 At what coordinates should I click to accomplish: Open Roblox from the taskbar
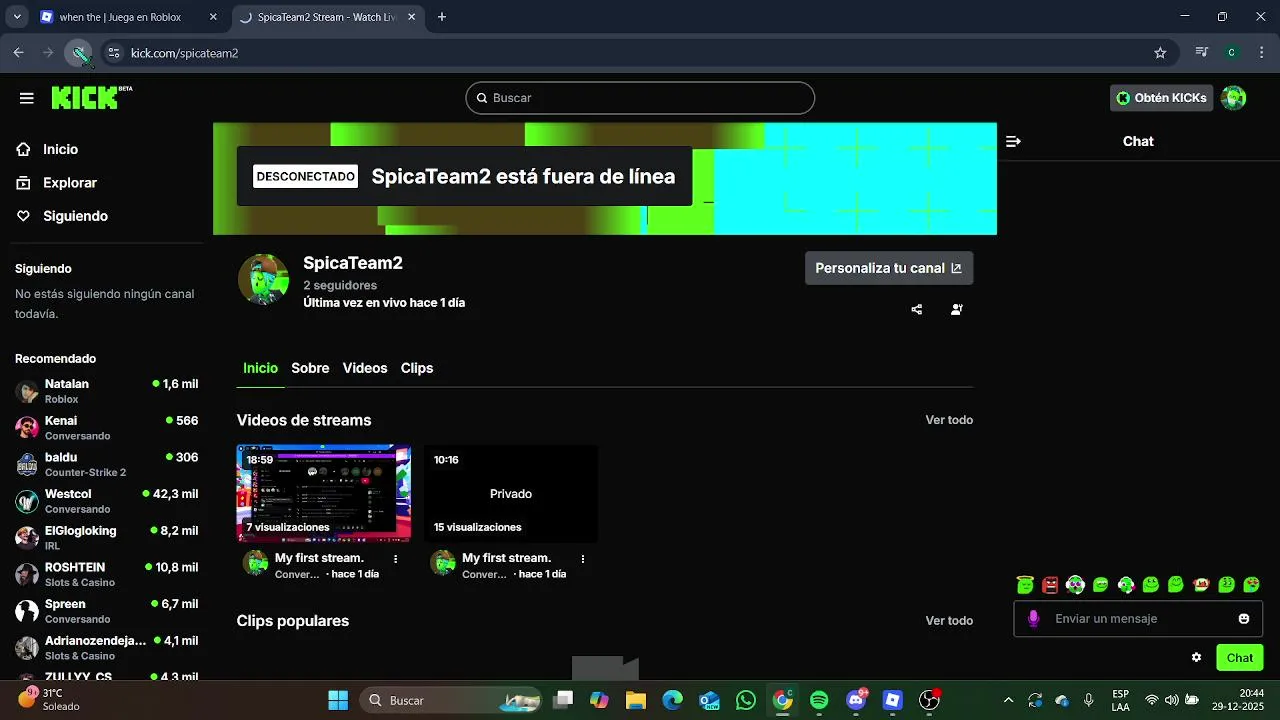[893, 700]
